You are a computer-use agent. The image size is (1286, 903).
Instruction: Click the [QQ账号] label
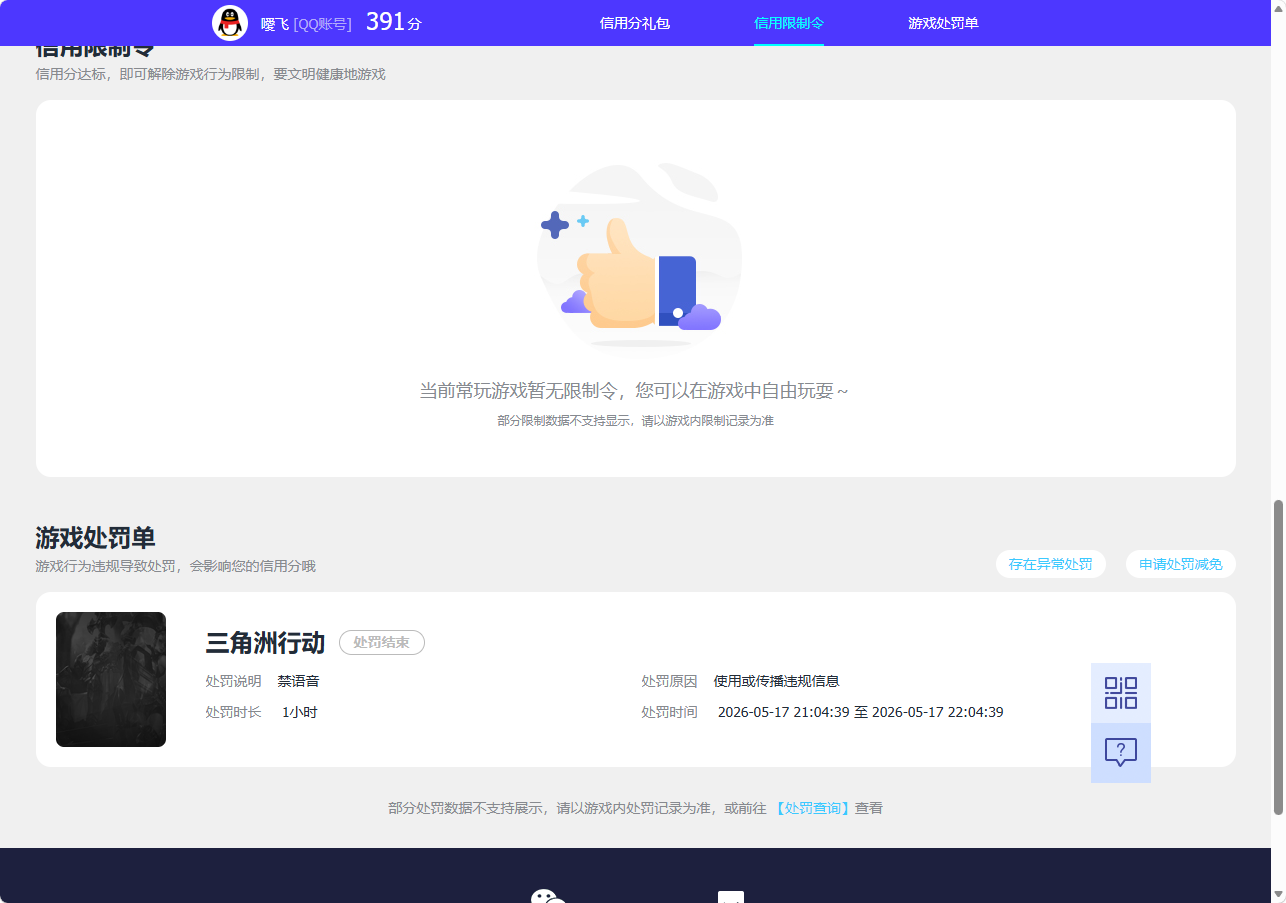322,24
